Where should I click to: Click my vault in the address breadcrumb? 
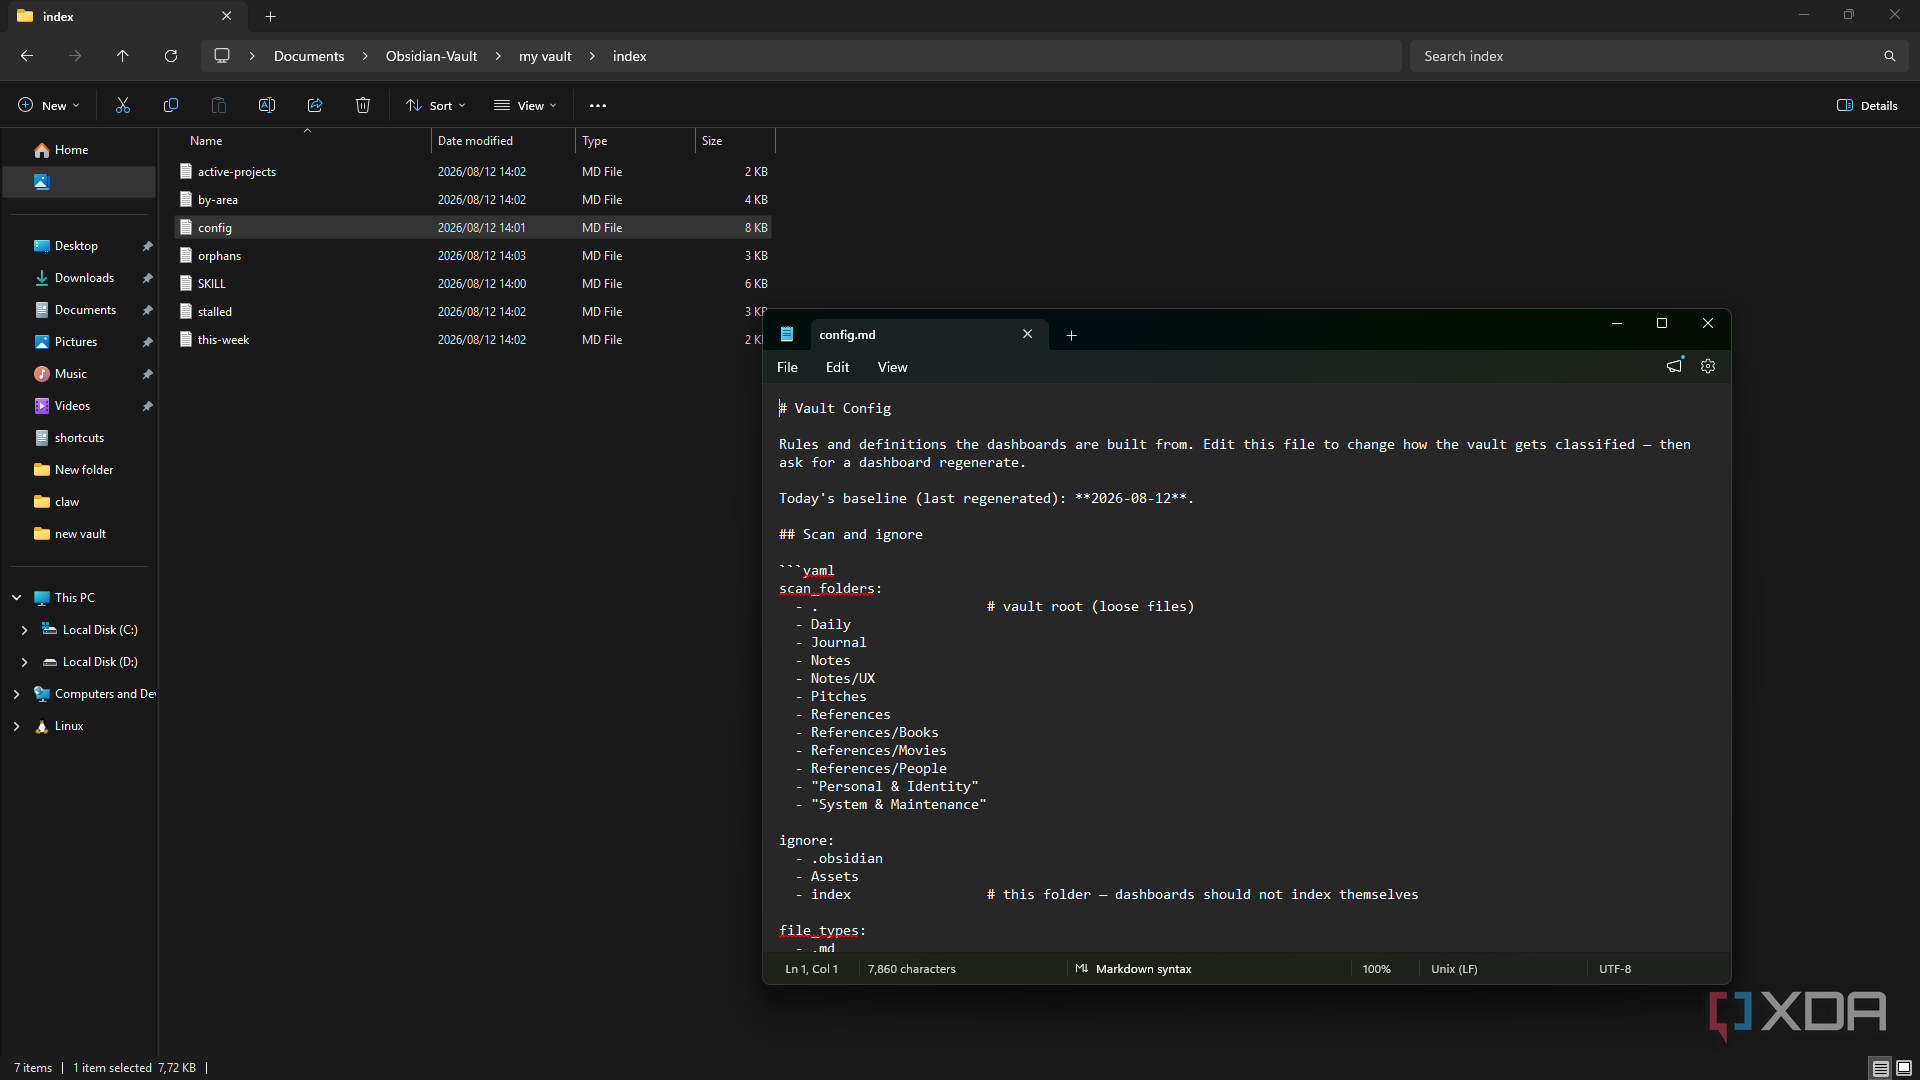tap(545, 56)
